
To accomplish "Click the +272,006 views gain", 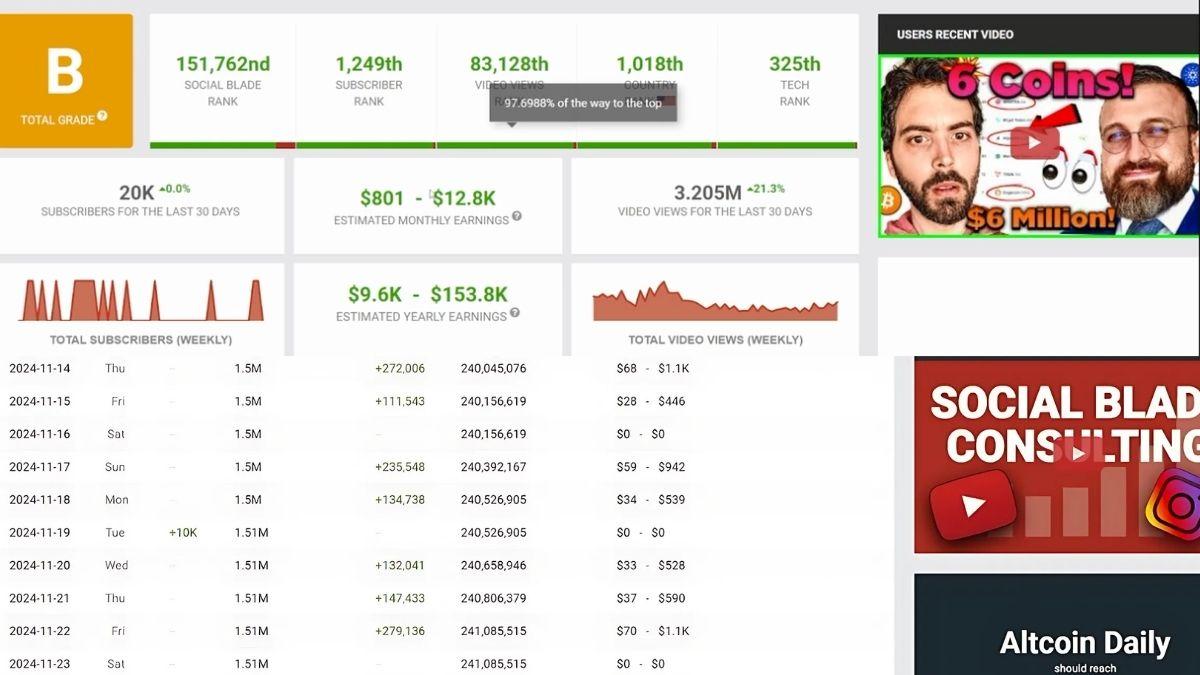I will (x=400, y=368).
